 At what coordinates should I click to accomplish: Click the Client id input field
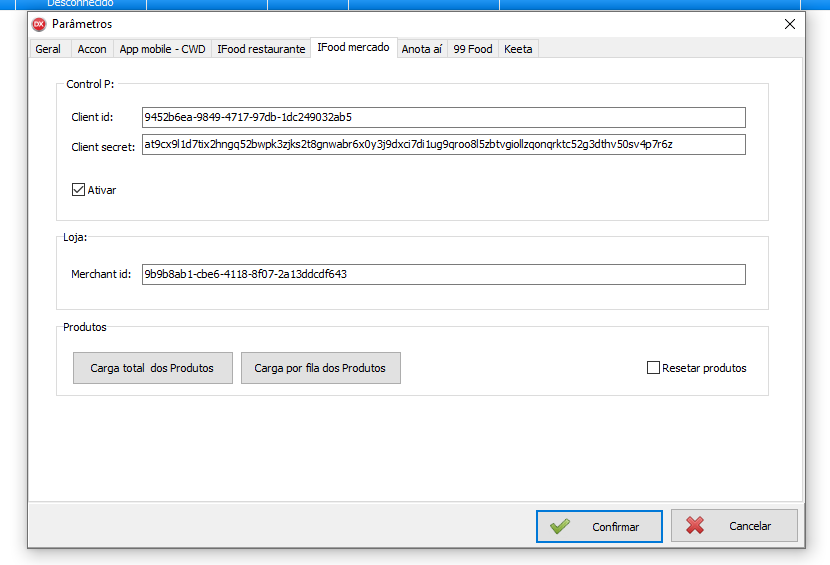pyautogui.click(x=444, y=118)
